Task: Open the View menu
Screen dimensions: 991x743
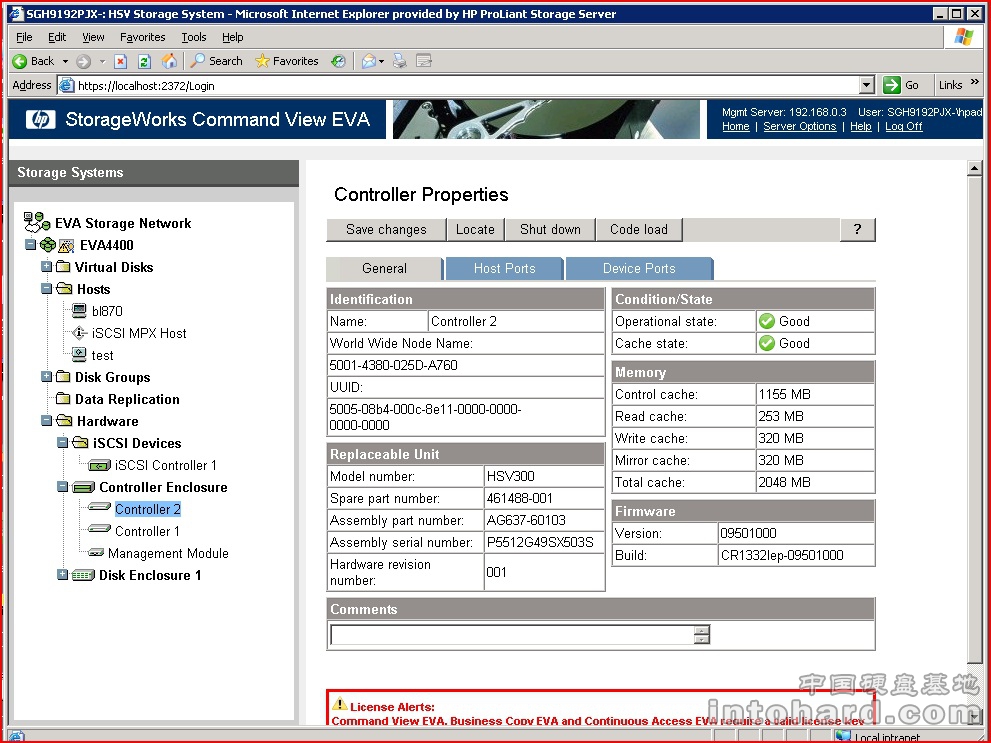Action: pos(93,37)
